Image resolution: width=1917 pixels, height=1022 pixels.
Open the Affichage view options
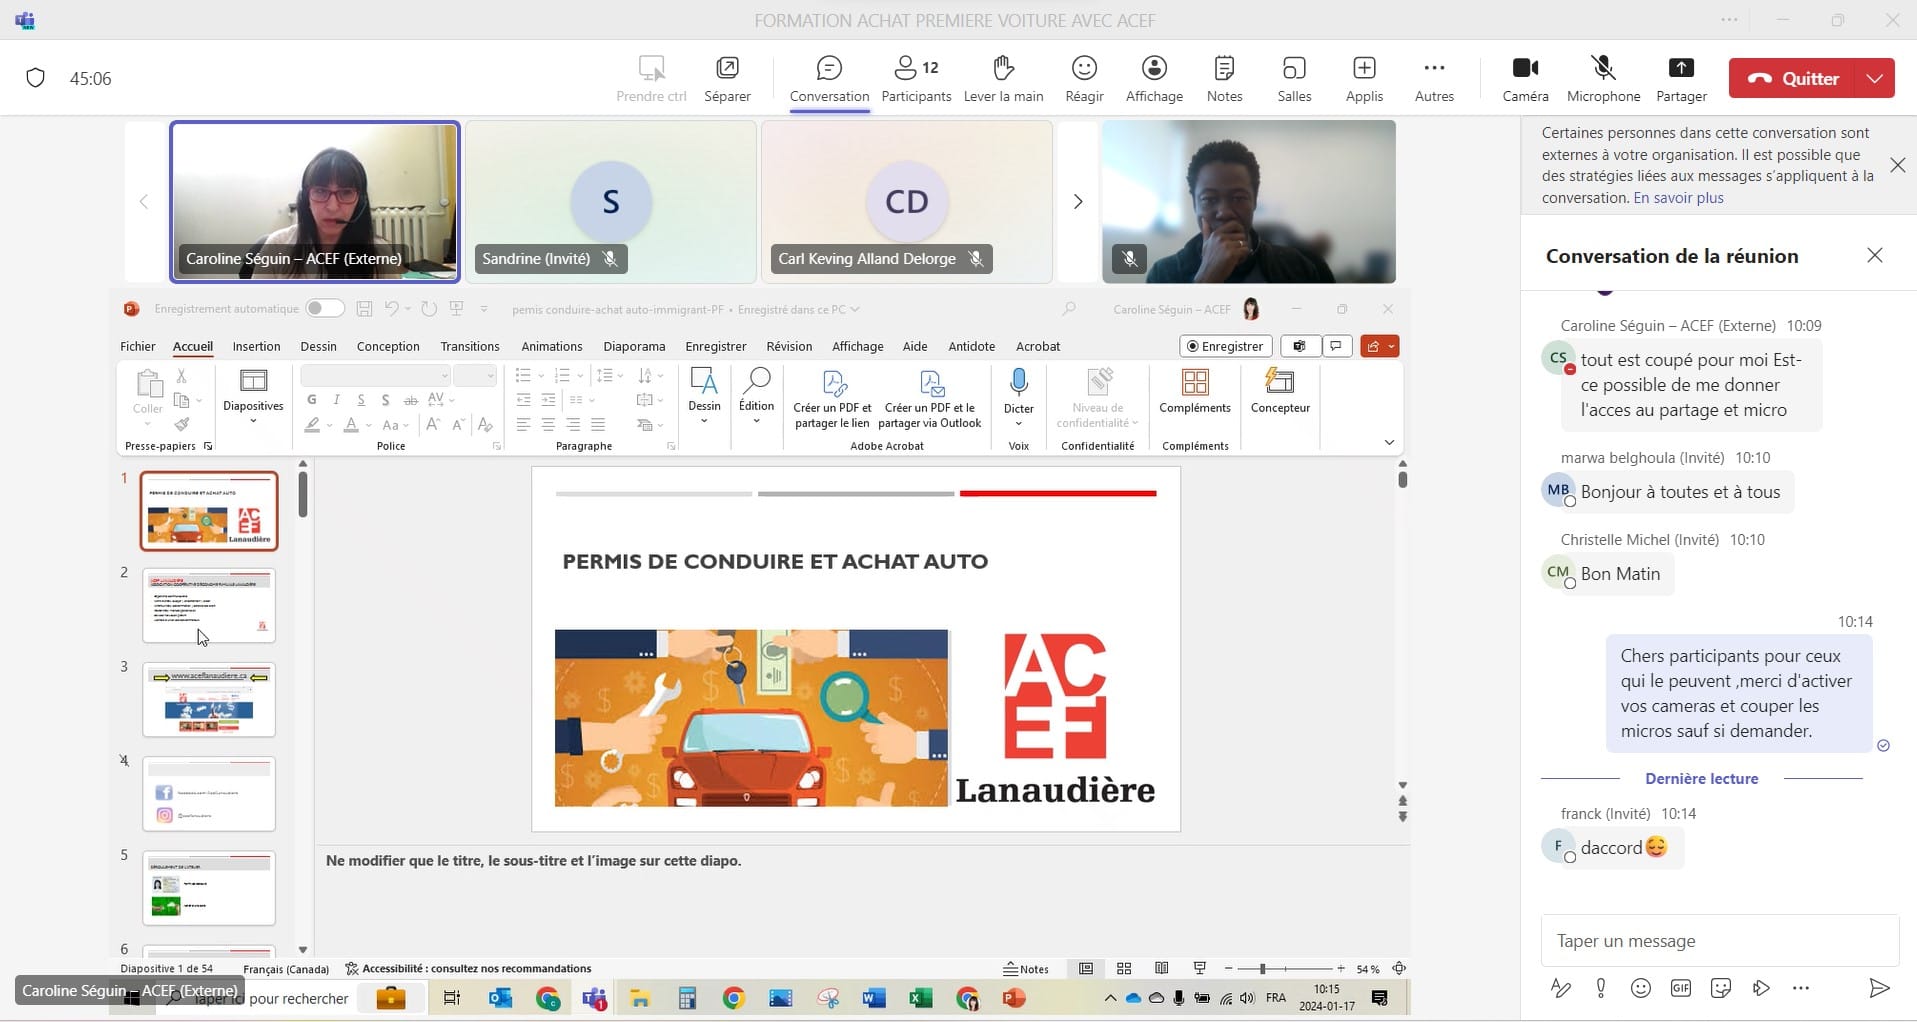tap(1154, 79)
